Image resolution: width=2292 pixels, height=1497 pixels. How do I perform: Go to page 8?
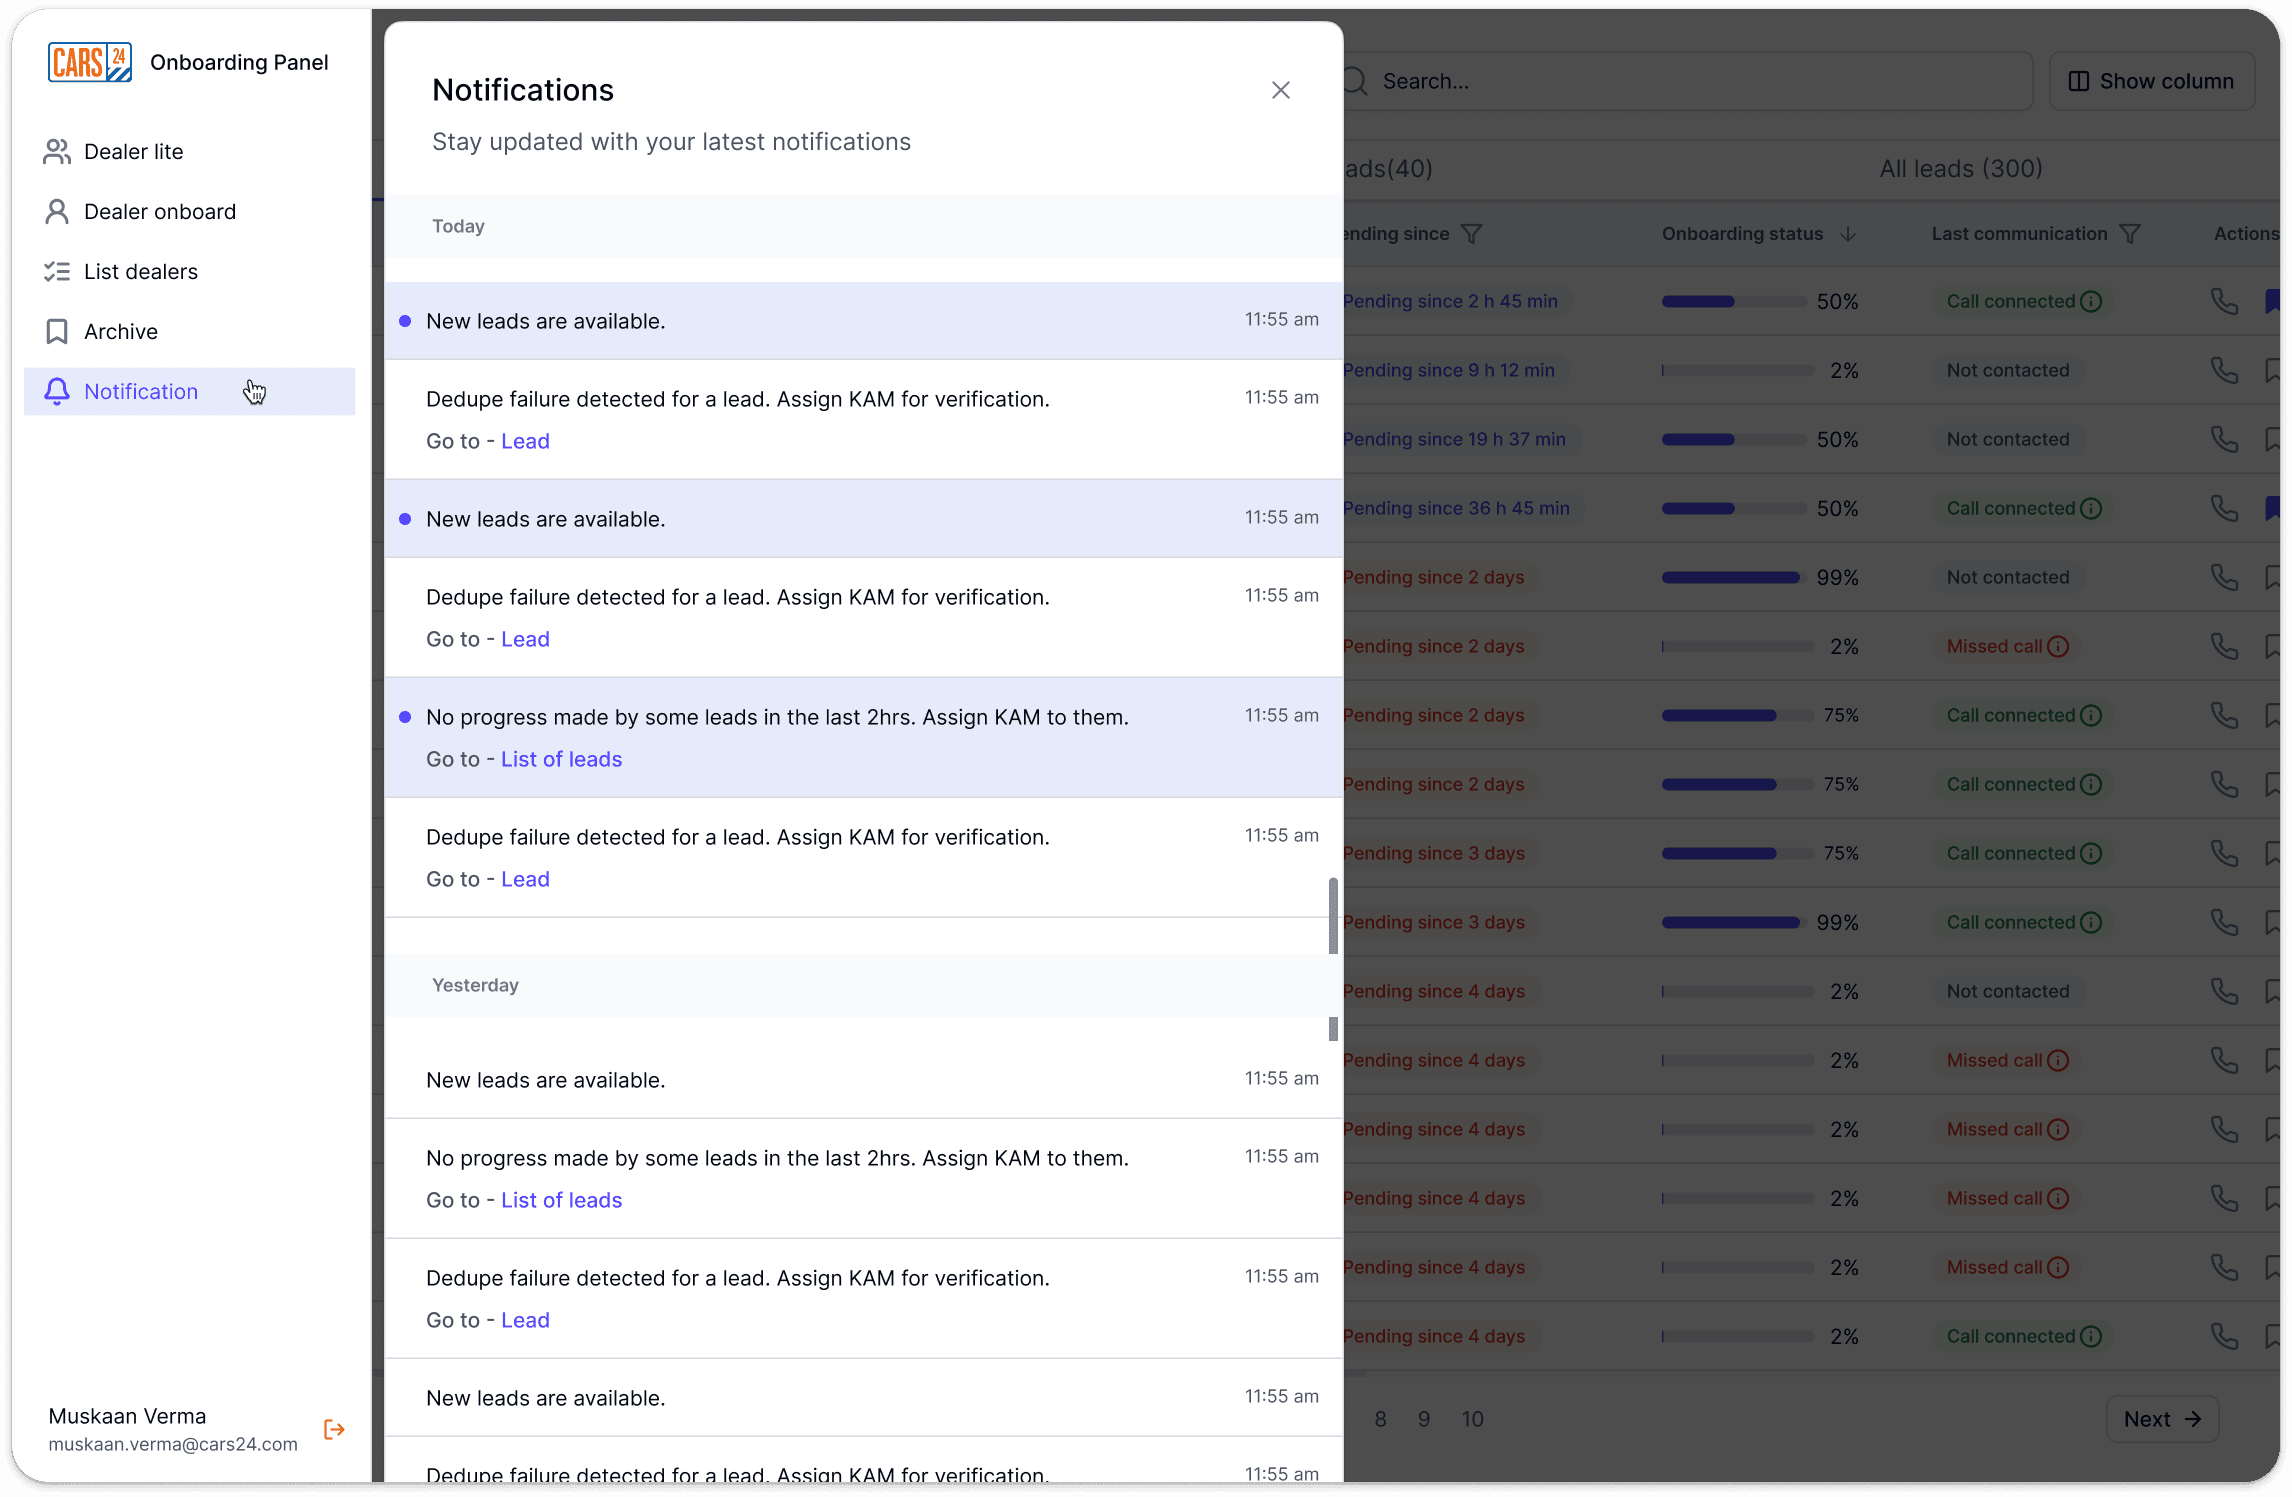(x=1380, y=1419)
